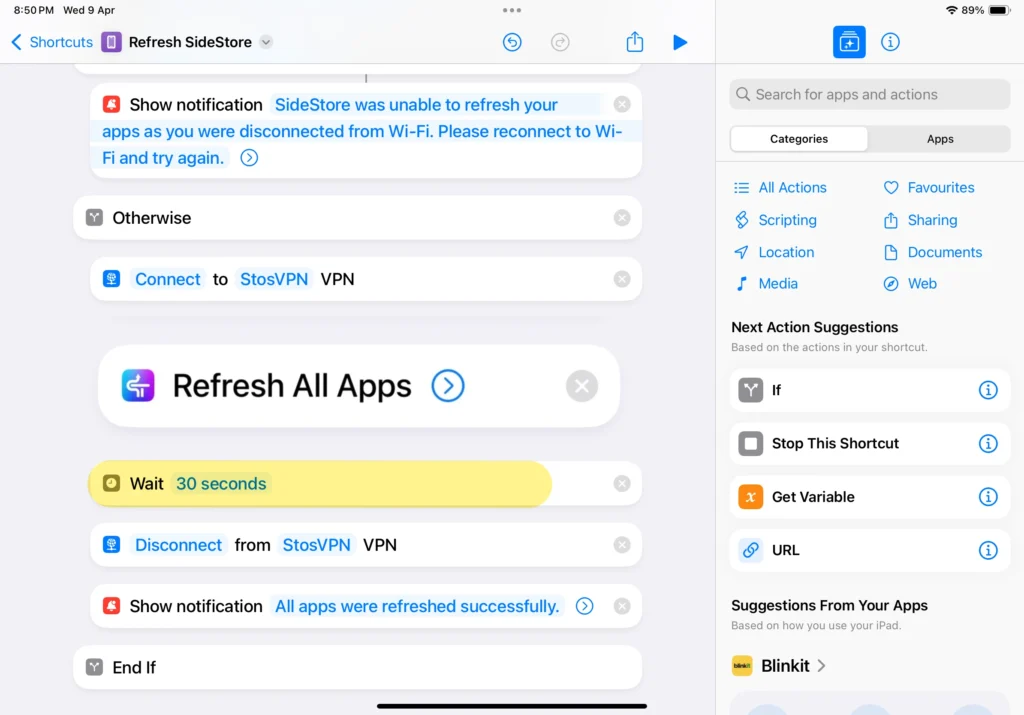
Task: Open All Actions category
Action: (x=780, y=188)
